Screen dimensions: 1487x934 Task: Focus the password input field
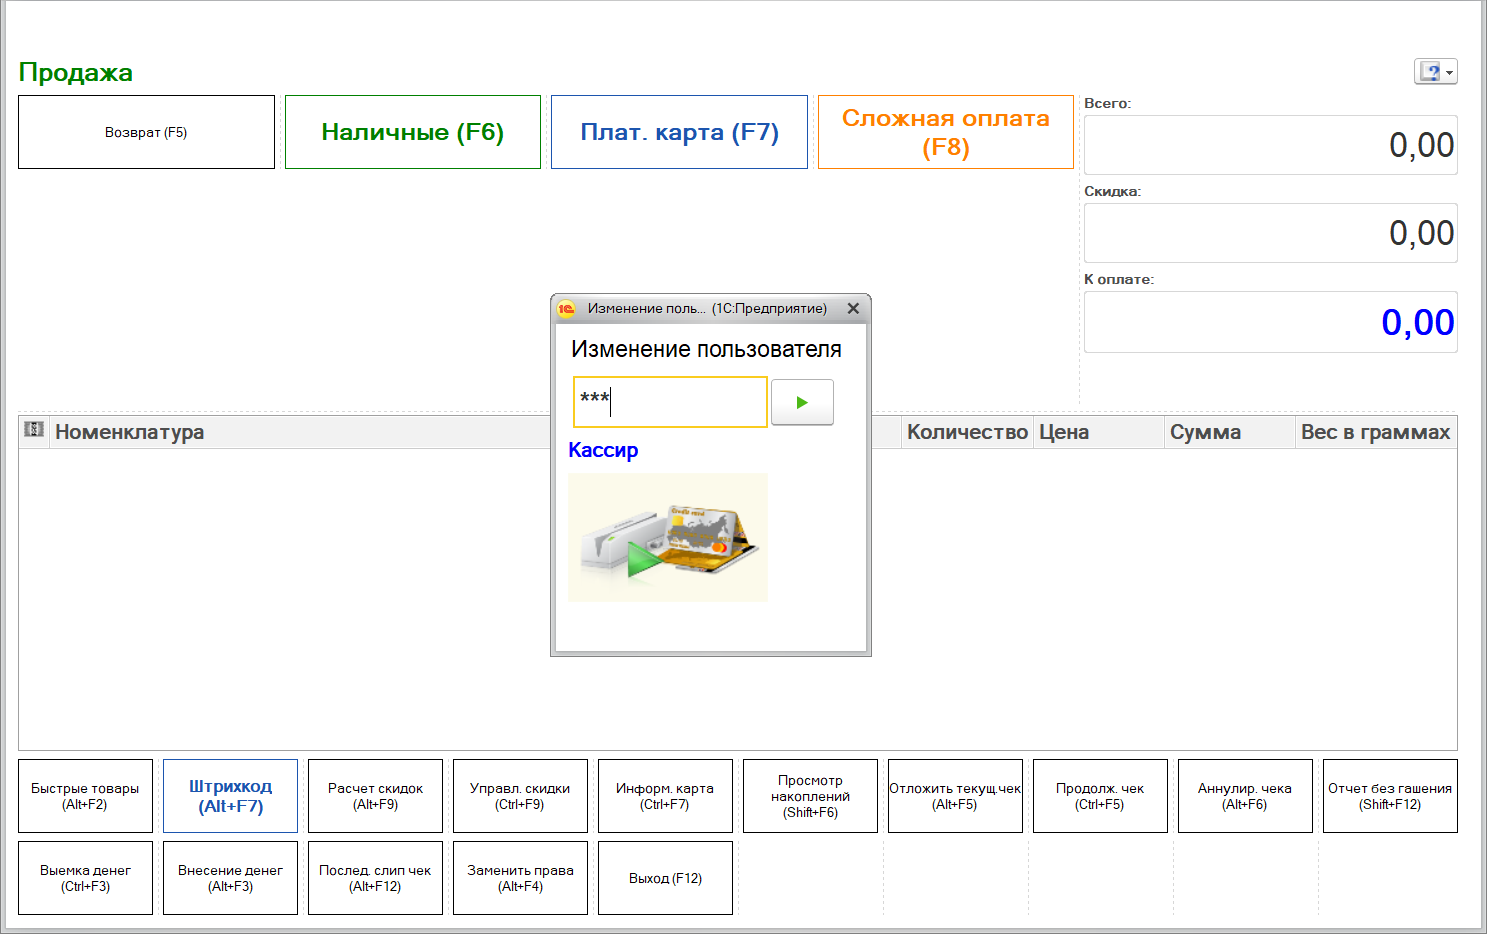pyautogui.click(x=670, y=402)
